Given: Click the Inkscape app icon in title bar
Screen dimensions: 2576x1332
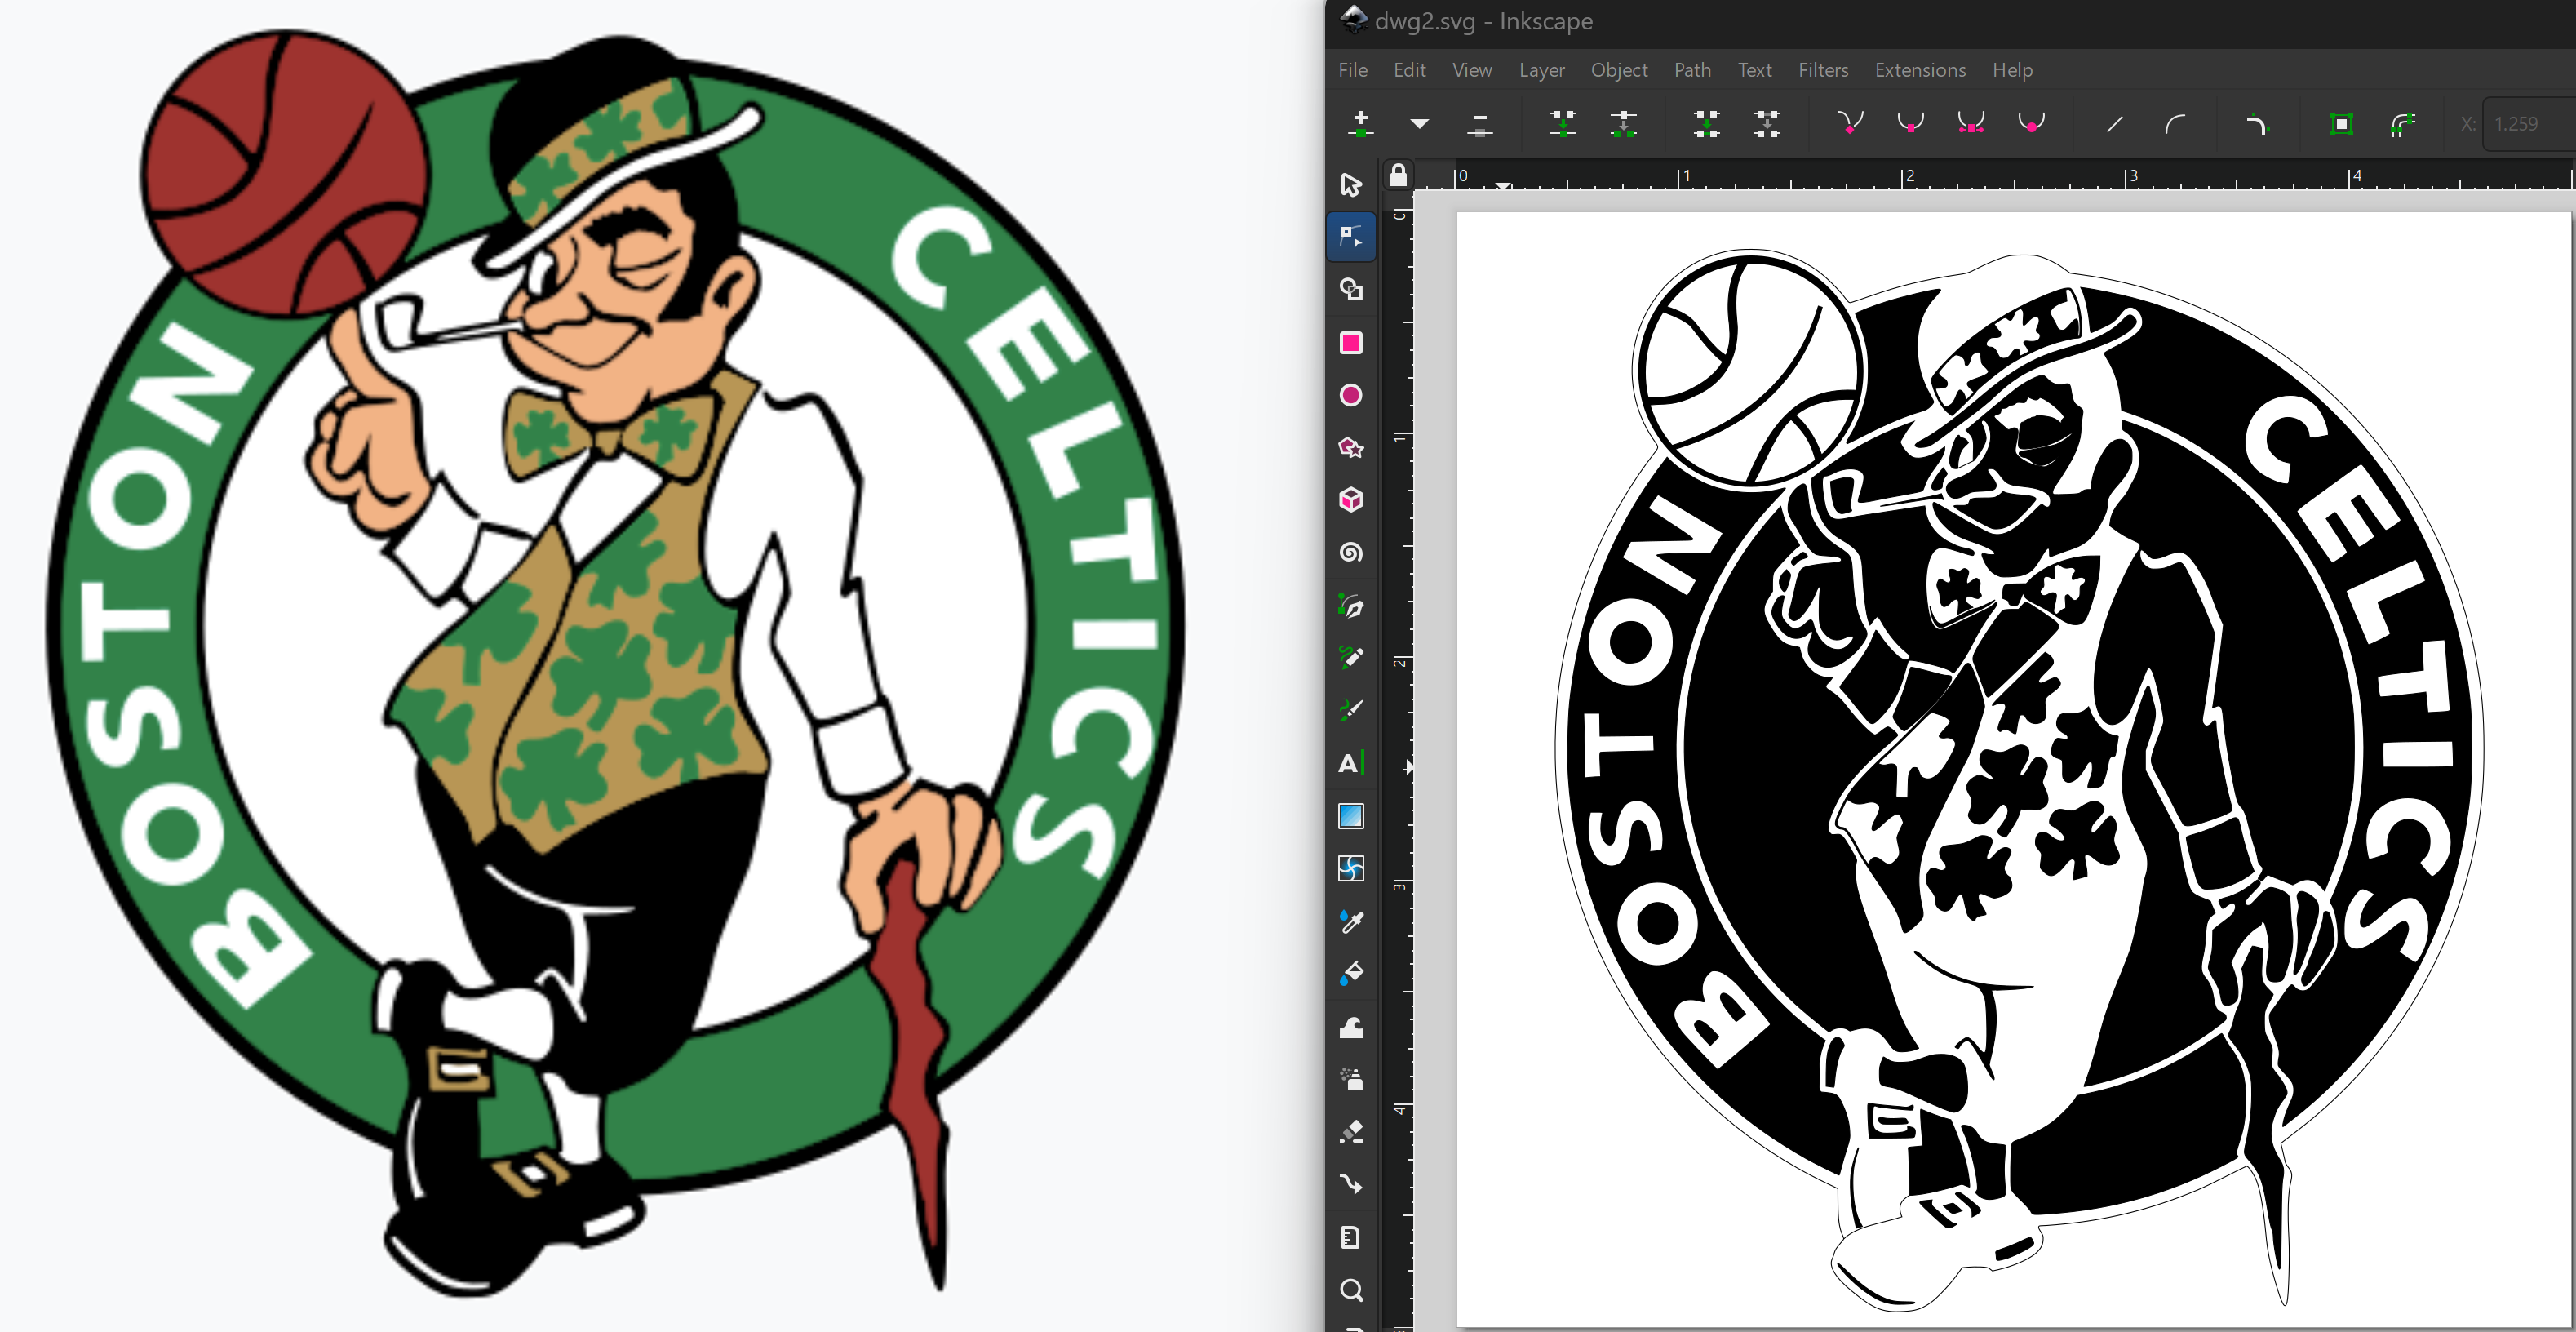Looking at the screenshot, I should click(1353, 19).
